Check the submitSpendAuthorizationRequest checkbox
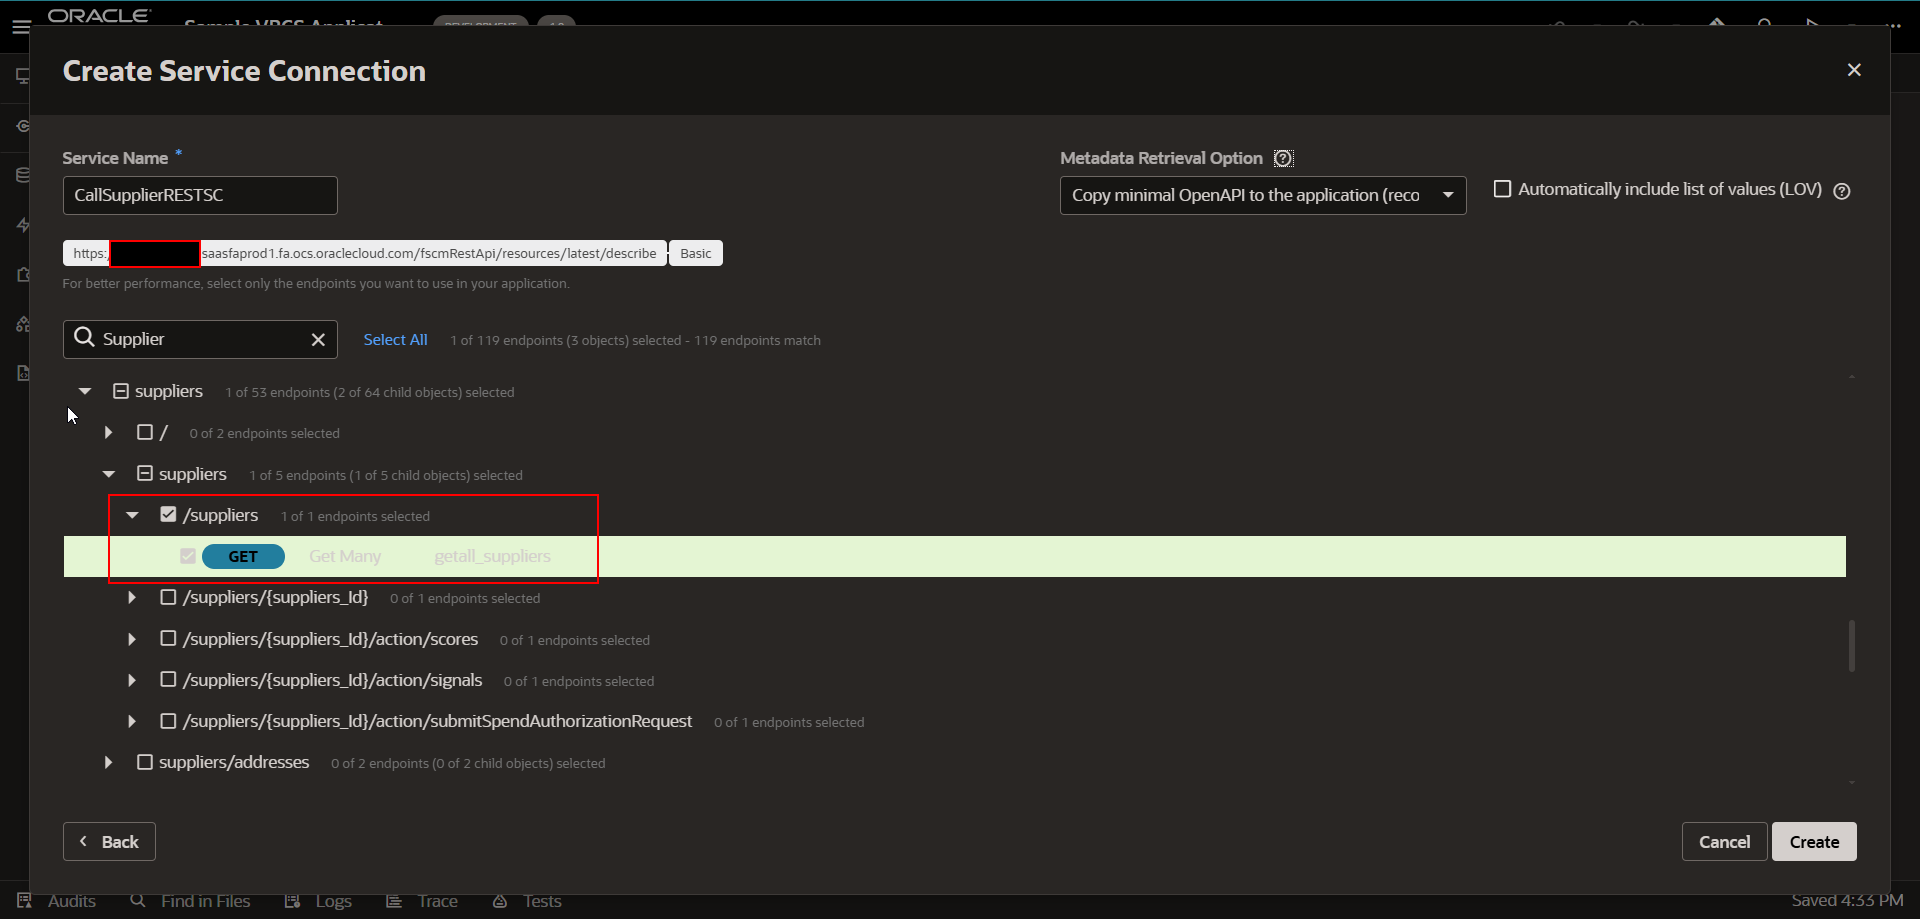Viewport: 1920px width, 919px height. pyautogui.click(x=168, y=720)
